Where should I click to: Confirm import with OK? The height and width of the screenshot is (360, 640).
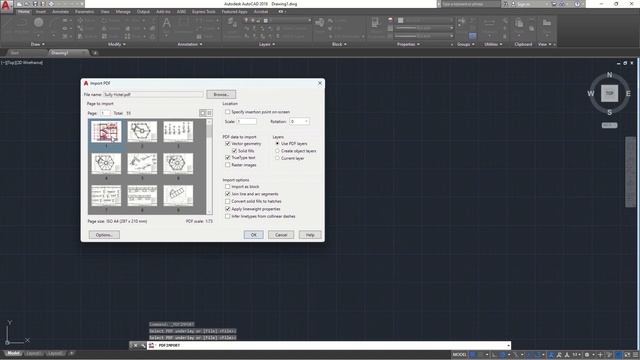pos(253,235)
